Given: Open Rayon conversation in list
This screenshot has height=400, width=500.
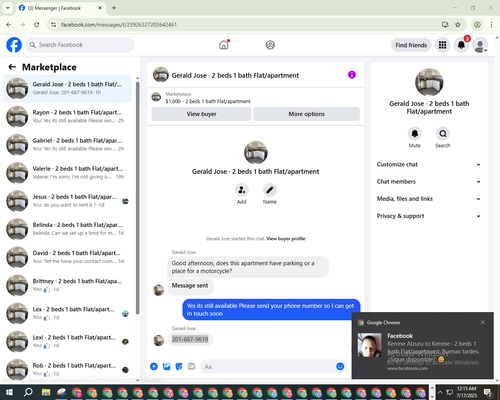Looking at the screenshot, I should [67, 116].
